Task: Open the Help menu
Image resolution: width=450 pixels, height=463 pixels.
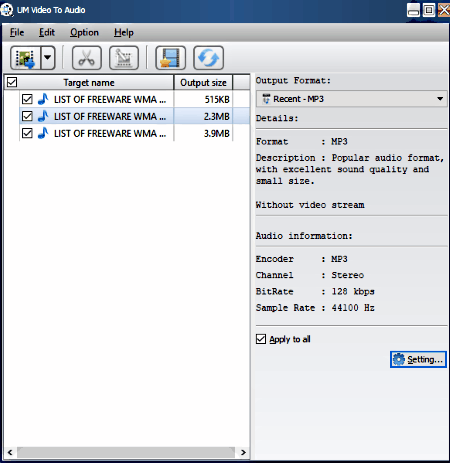Action: [124, 32]
